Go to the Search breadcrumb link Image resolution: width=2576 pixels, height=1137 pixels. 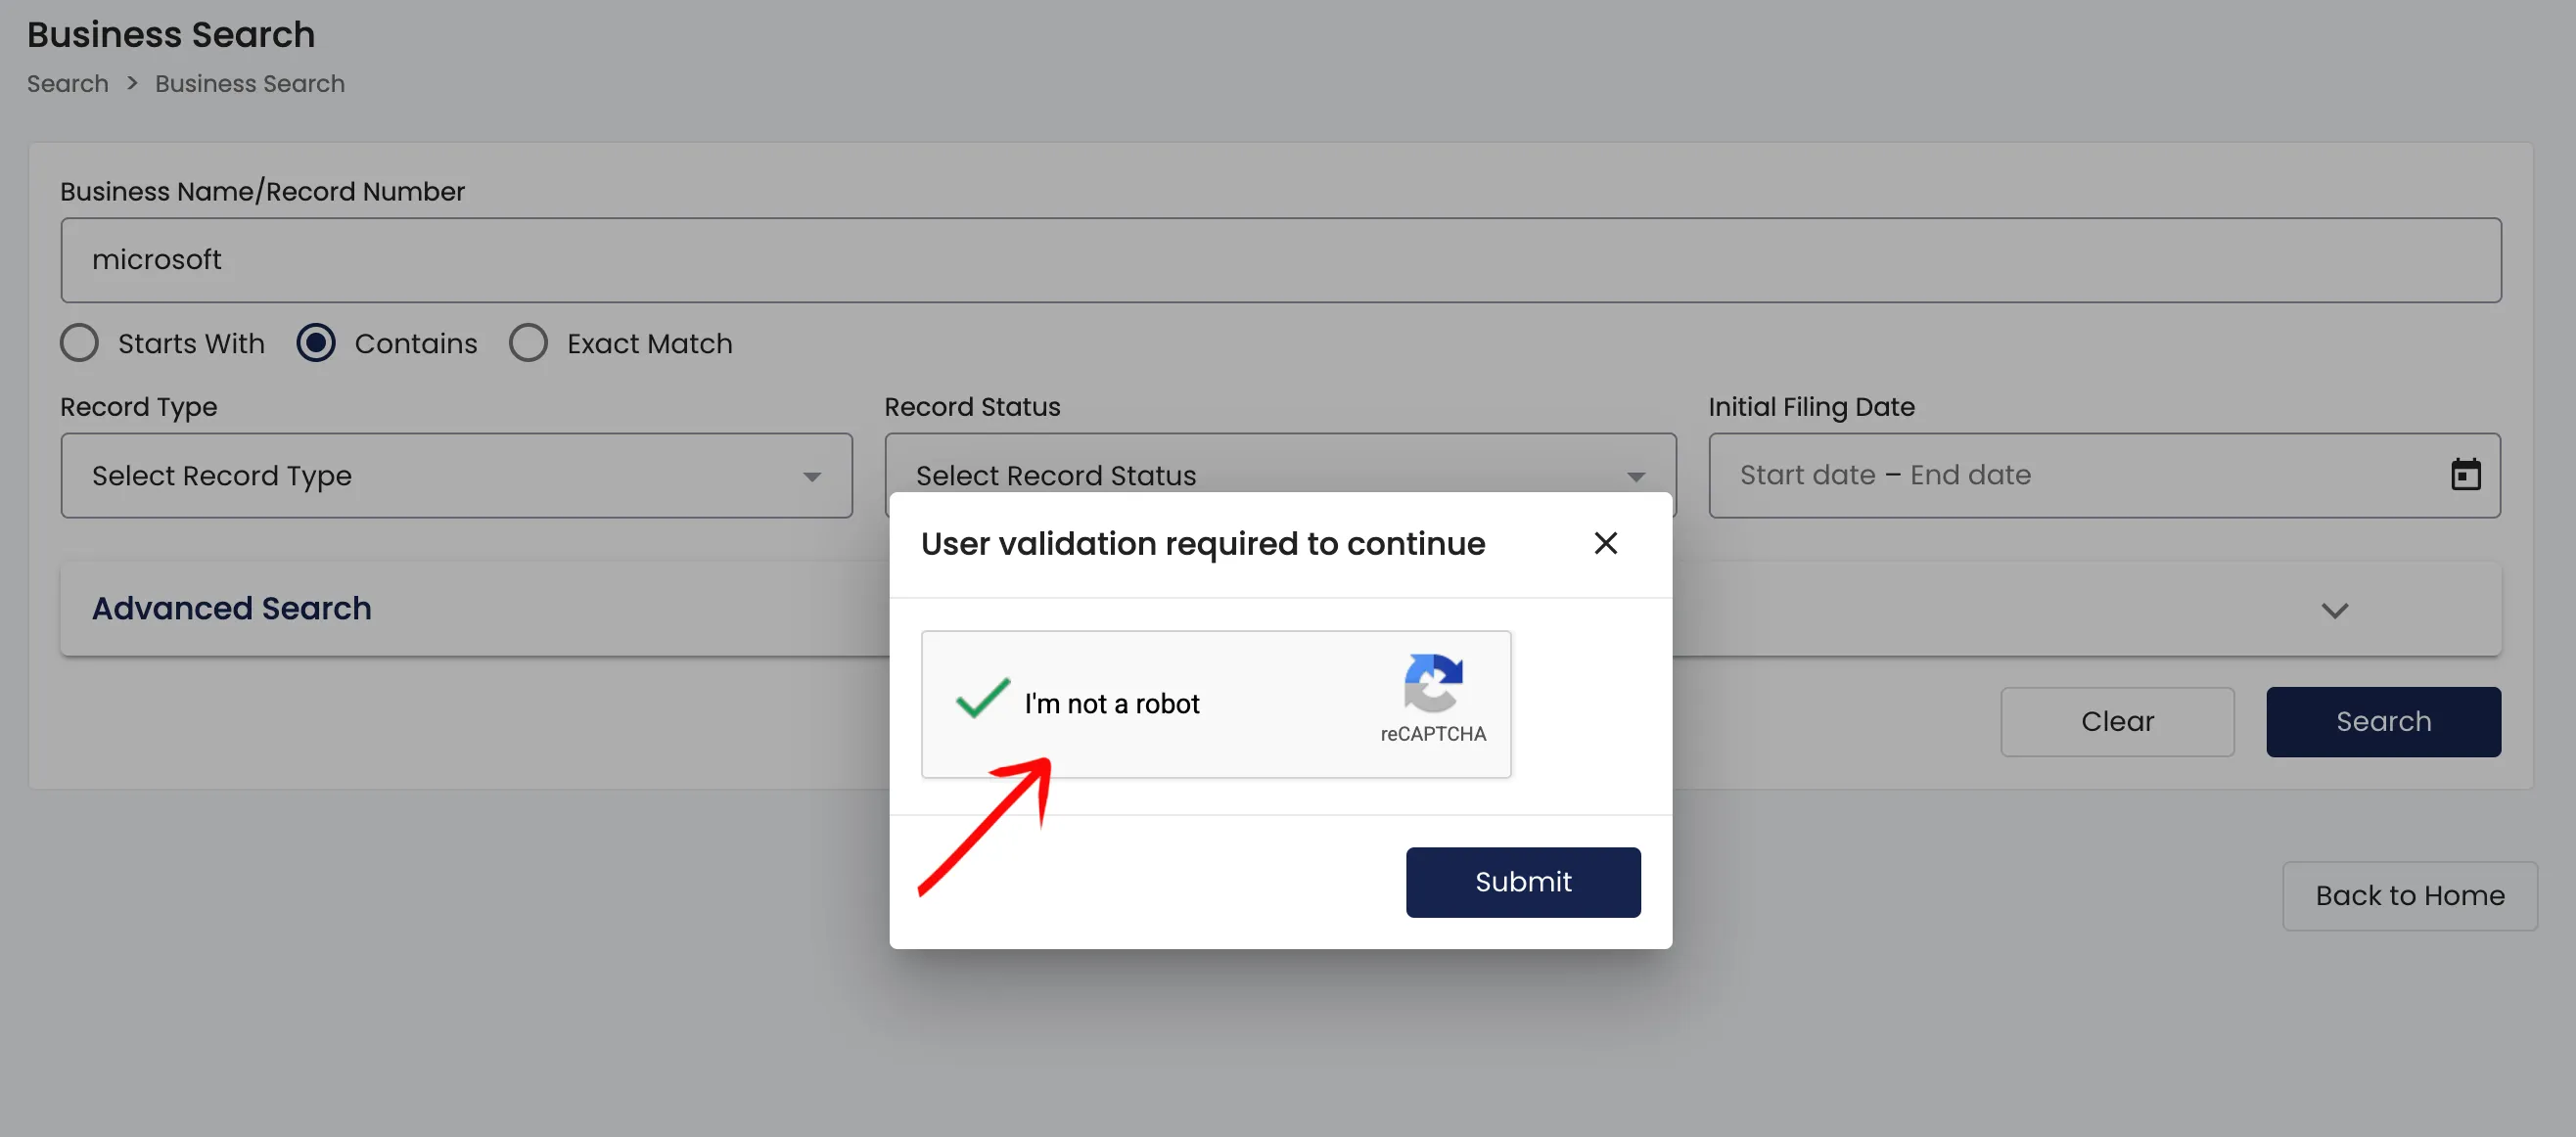(x=68, y=84)
